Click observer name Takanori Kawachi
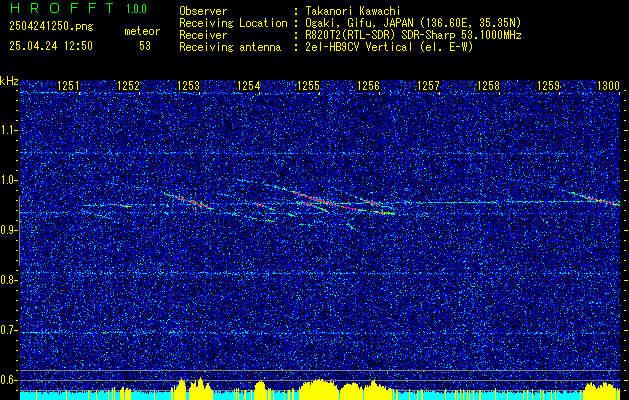The height and width of the screenshot is (400, 629). pyautogui.click(x=352, y=11)
